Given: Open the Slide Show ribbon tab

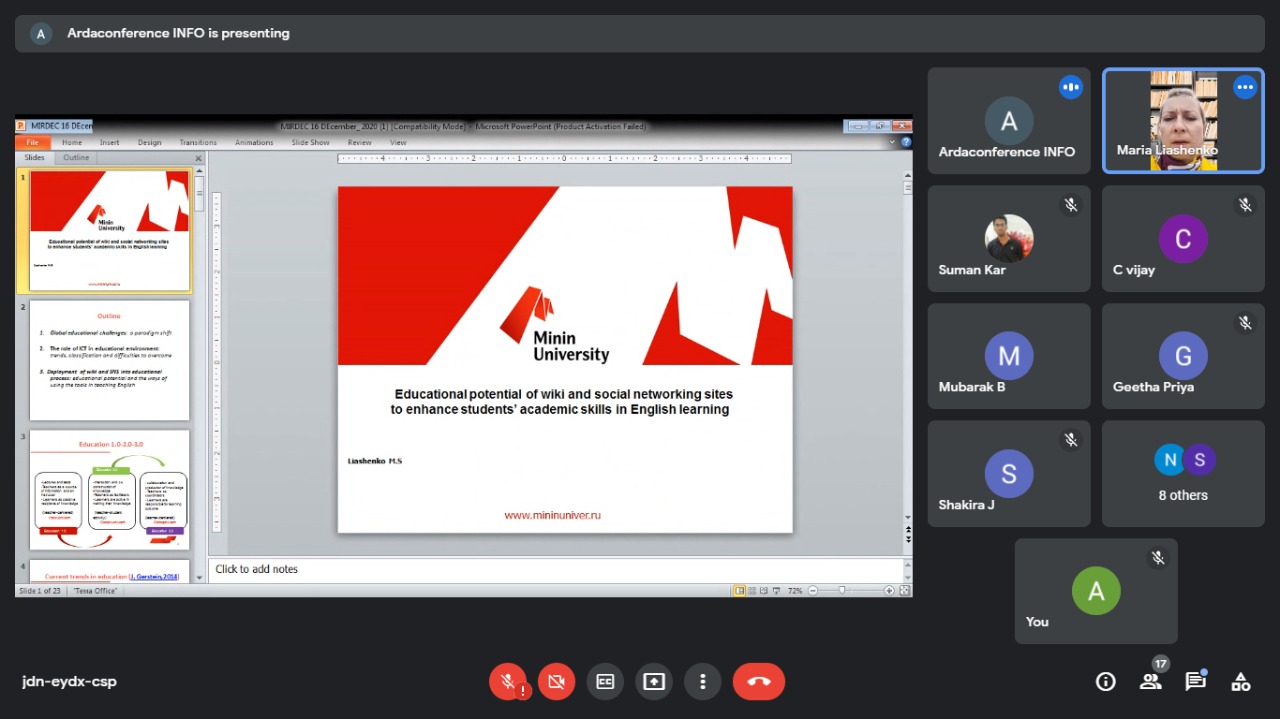Looking at the screenshot, I should point(310,143).
